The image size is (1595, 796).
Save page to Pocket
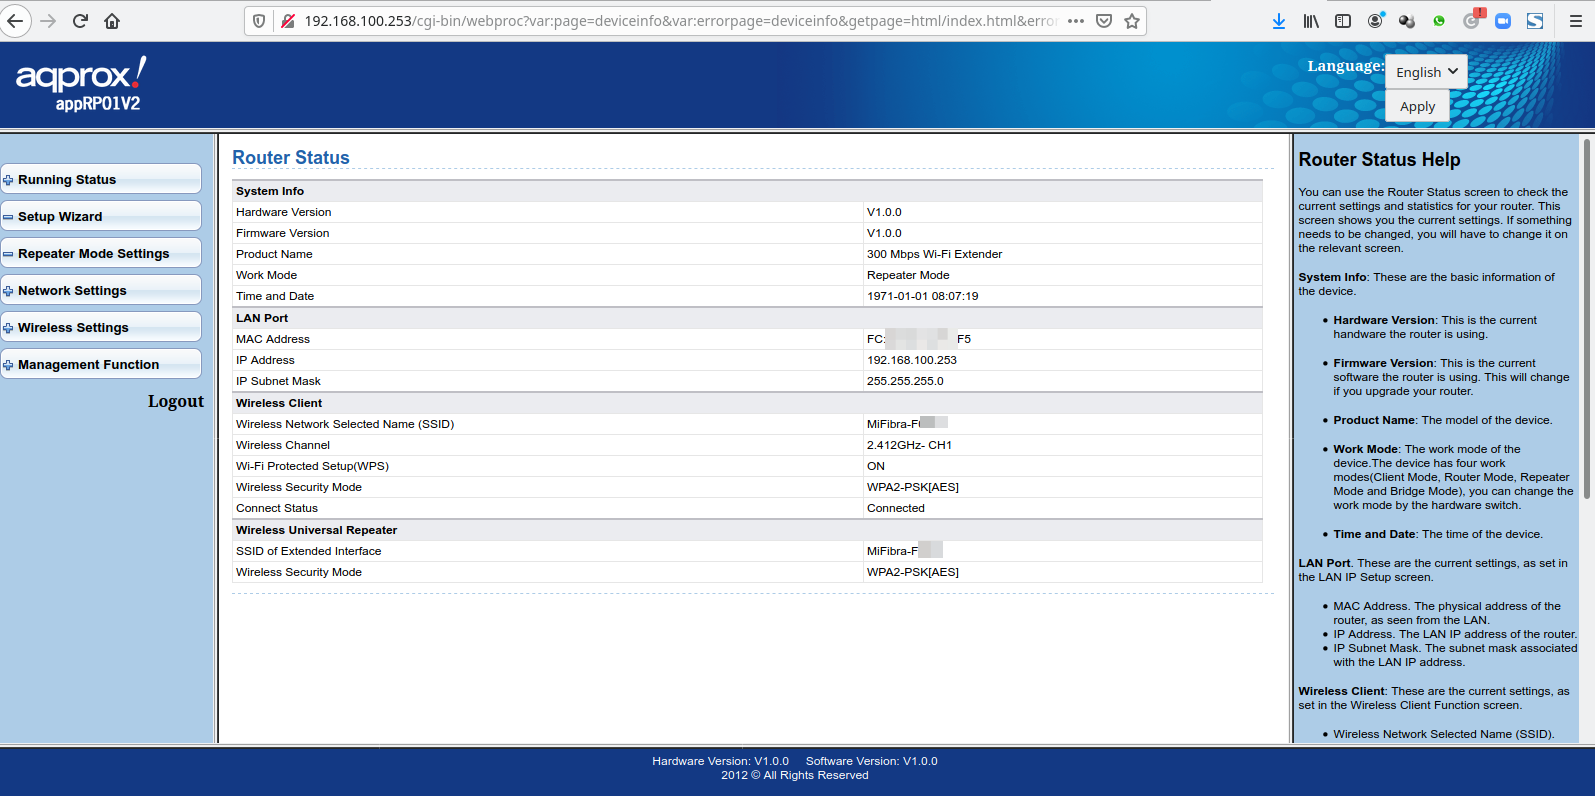(x=1104, y=21)
